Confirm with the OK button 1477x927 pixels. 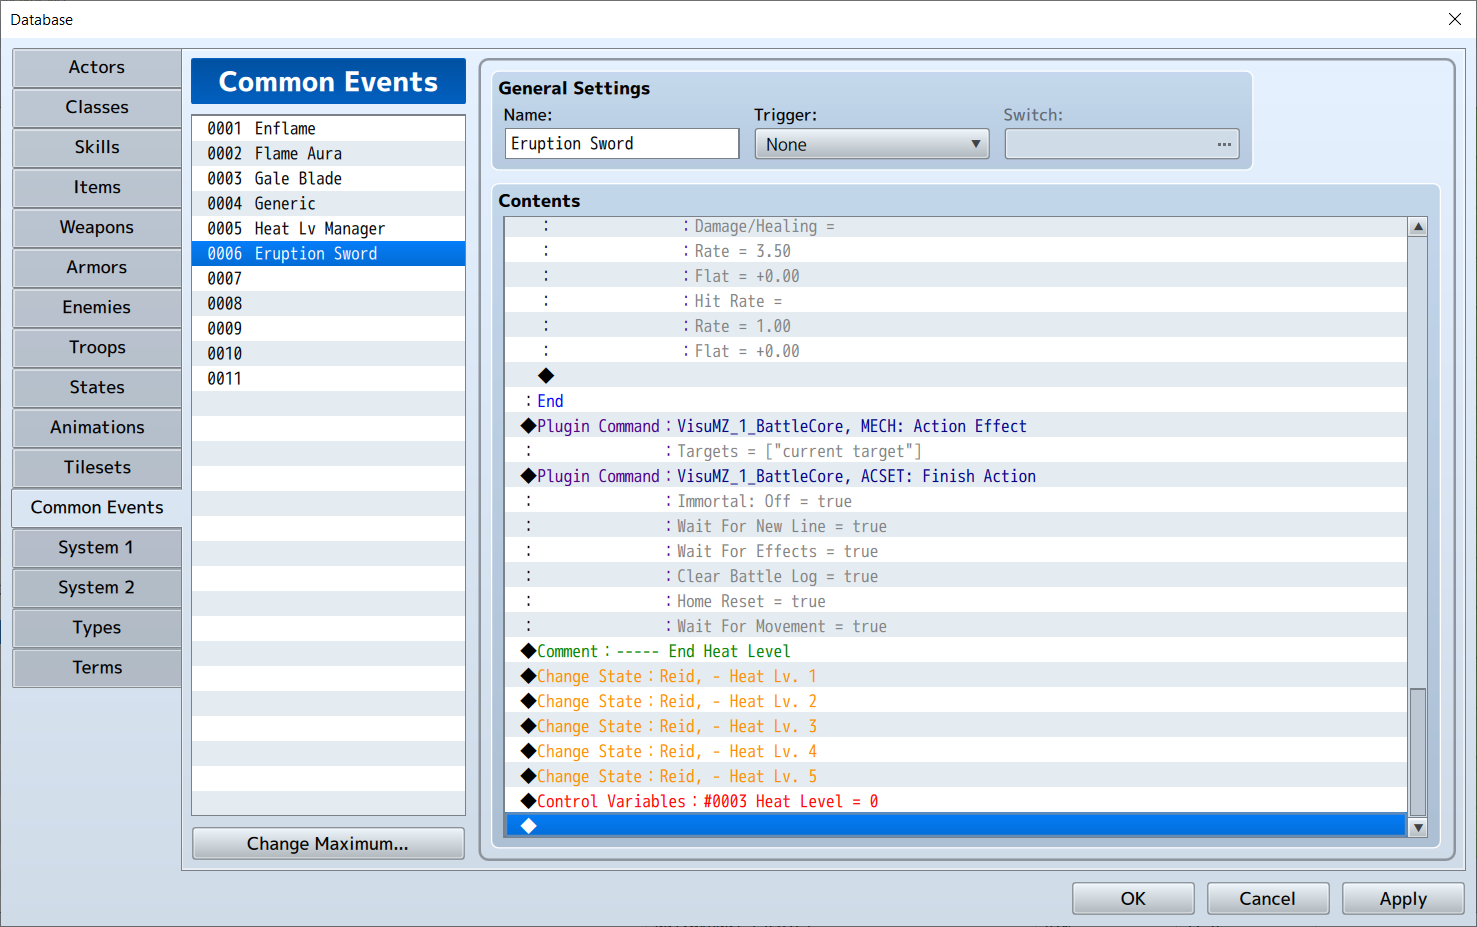pyautogui.click(x=1133, y=898)
